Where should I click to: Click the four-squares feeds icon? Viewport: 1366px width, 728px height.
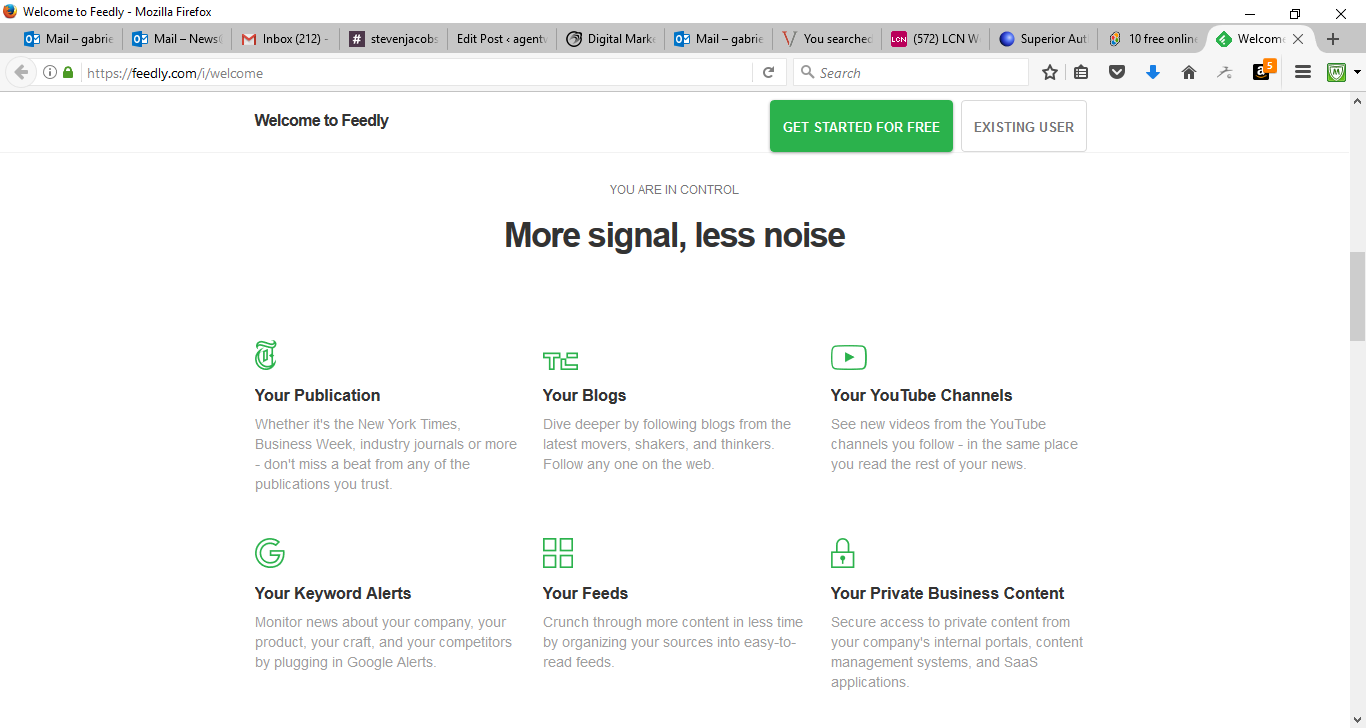tap(558, 553)
